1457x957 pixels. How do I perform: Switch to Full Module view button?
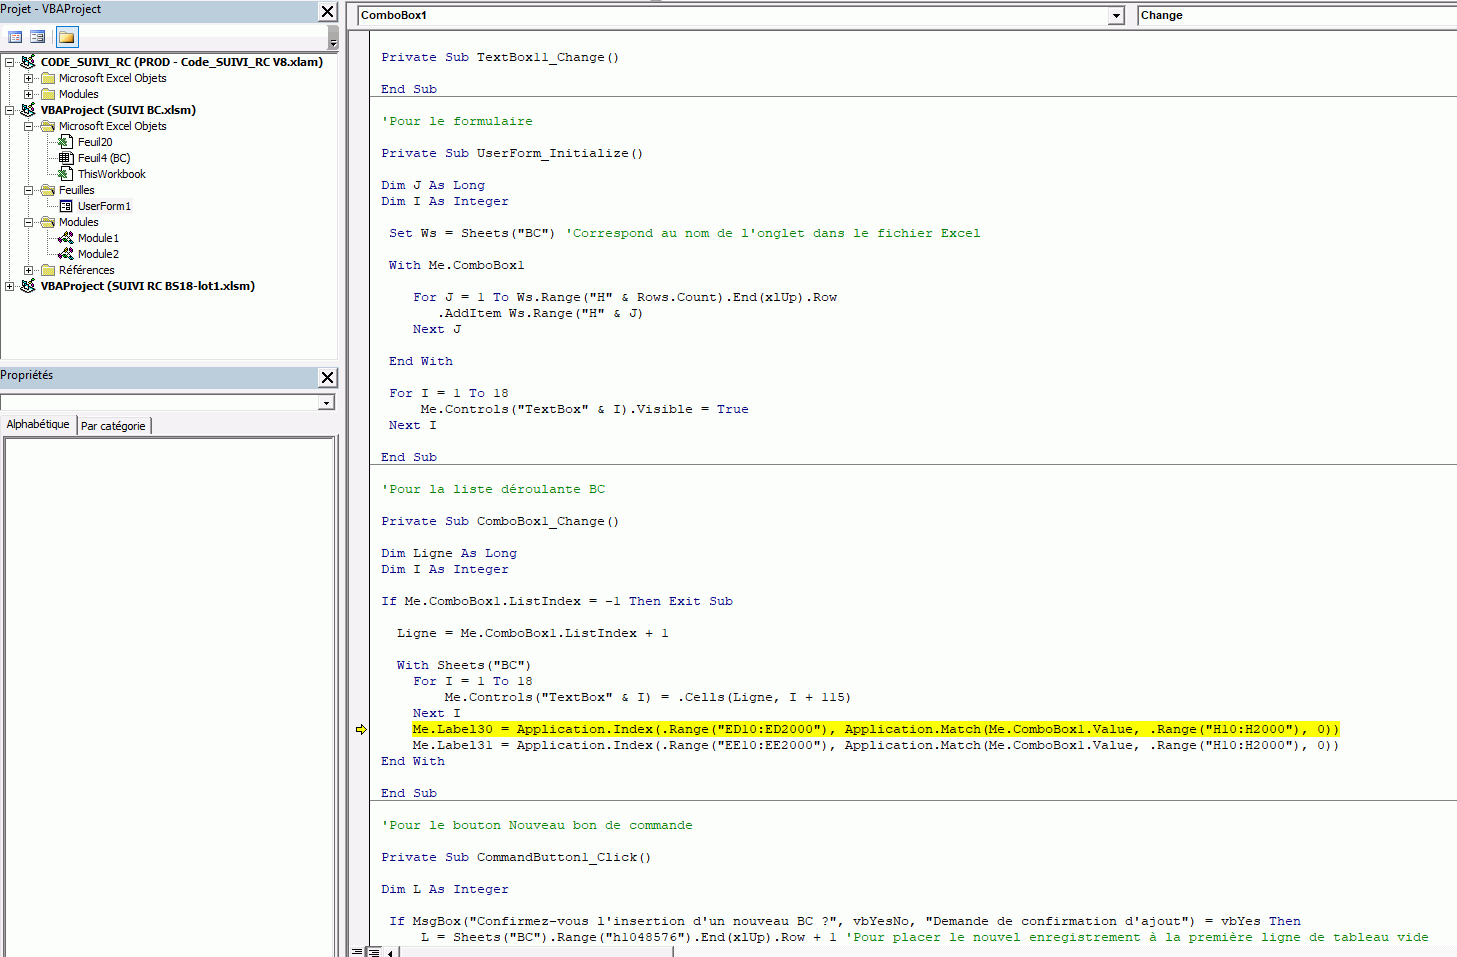pyautogui.click(x=373, y=952)
